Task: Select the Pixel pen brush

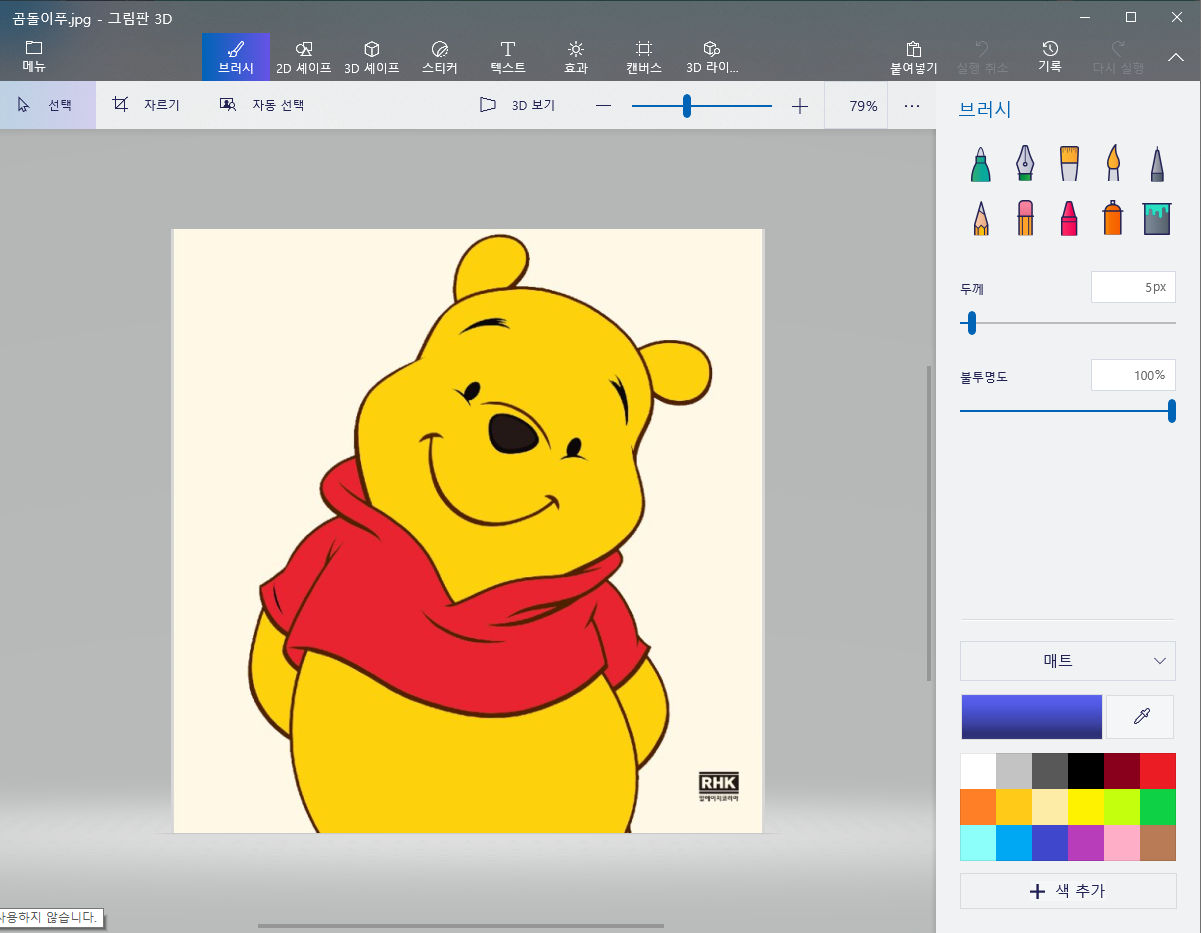Action: coord(1157,164)
